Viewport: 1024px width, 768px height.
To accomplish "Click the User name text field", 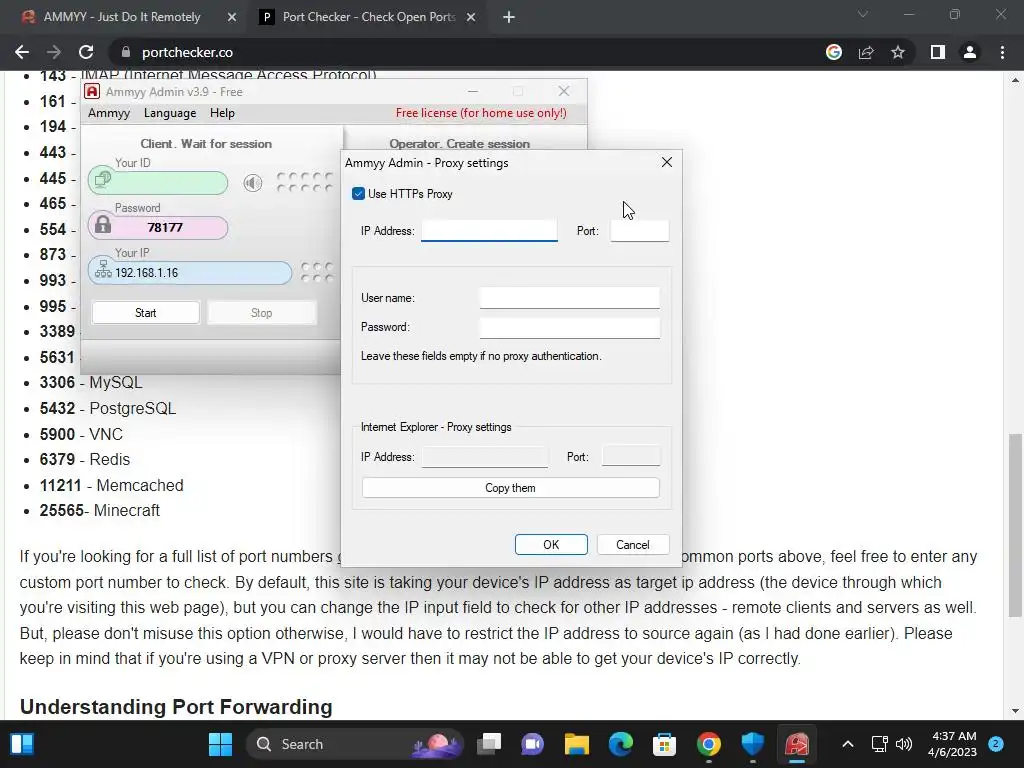I will 569,298.
